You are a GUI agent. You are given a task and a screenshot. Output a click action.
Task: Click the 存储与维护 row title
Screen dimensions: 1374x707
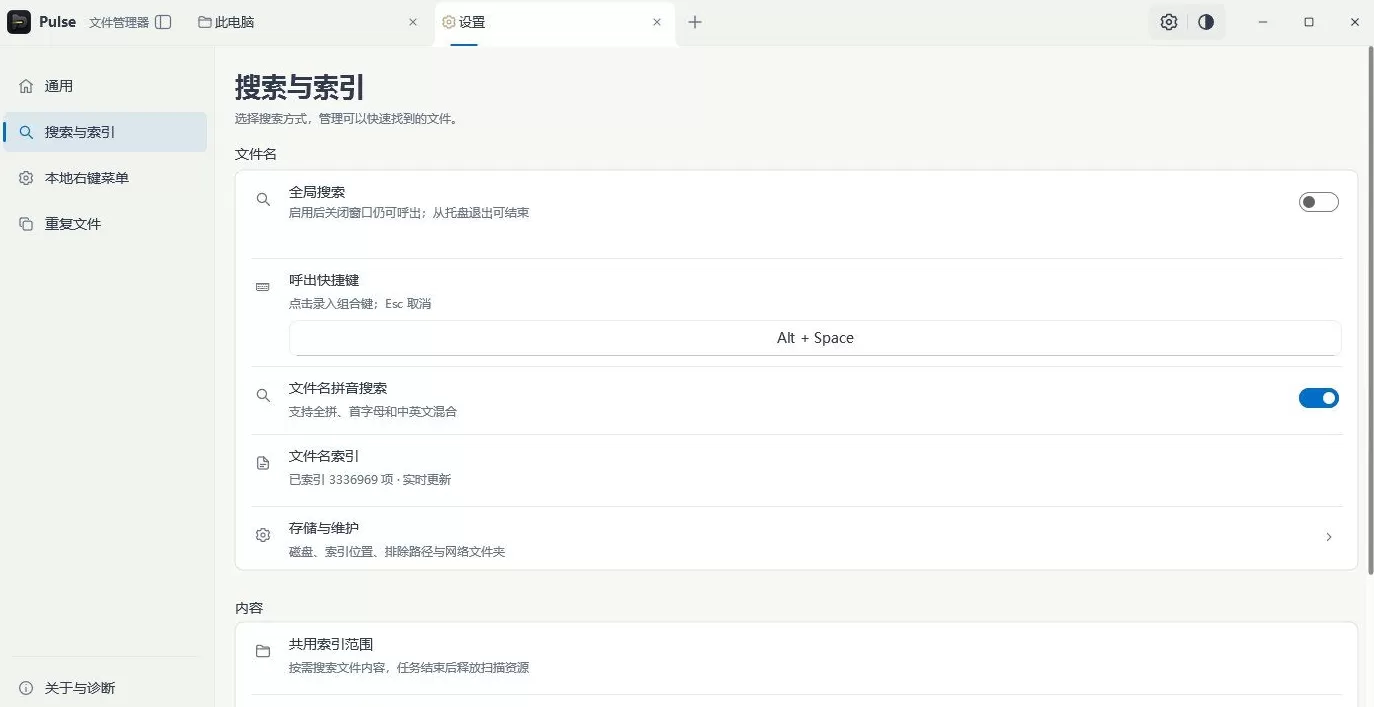[324, 528]
